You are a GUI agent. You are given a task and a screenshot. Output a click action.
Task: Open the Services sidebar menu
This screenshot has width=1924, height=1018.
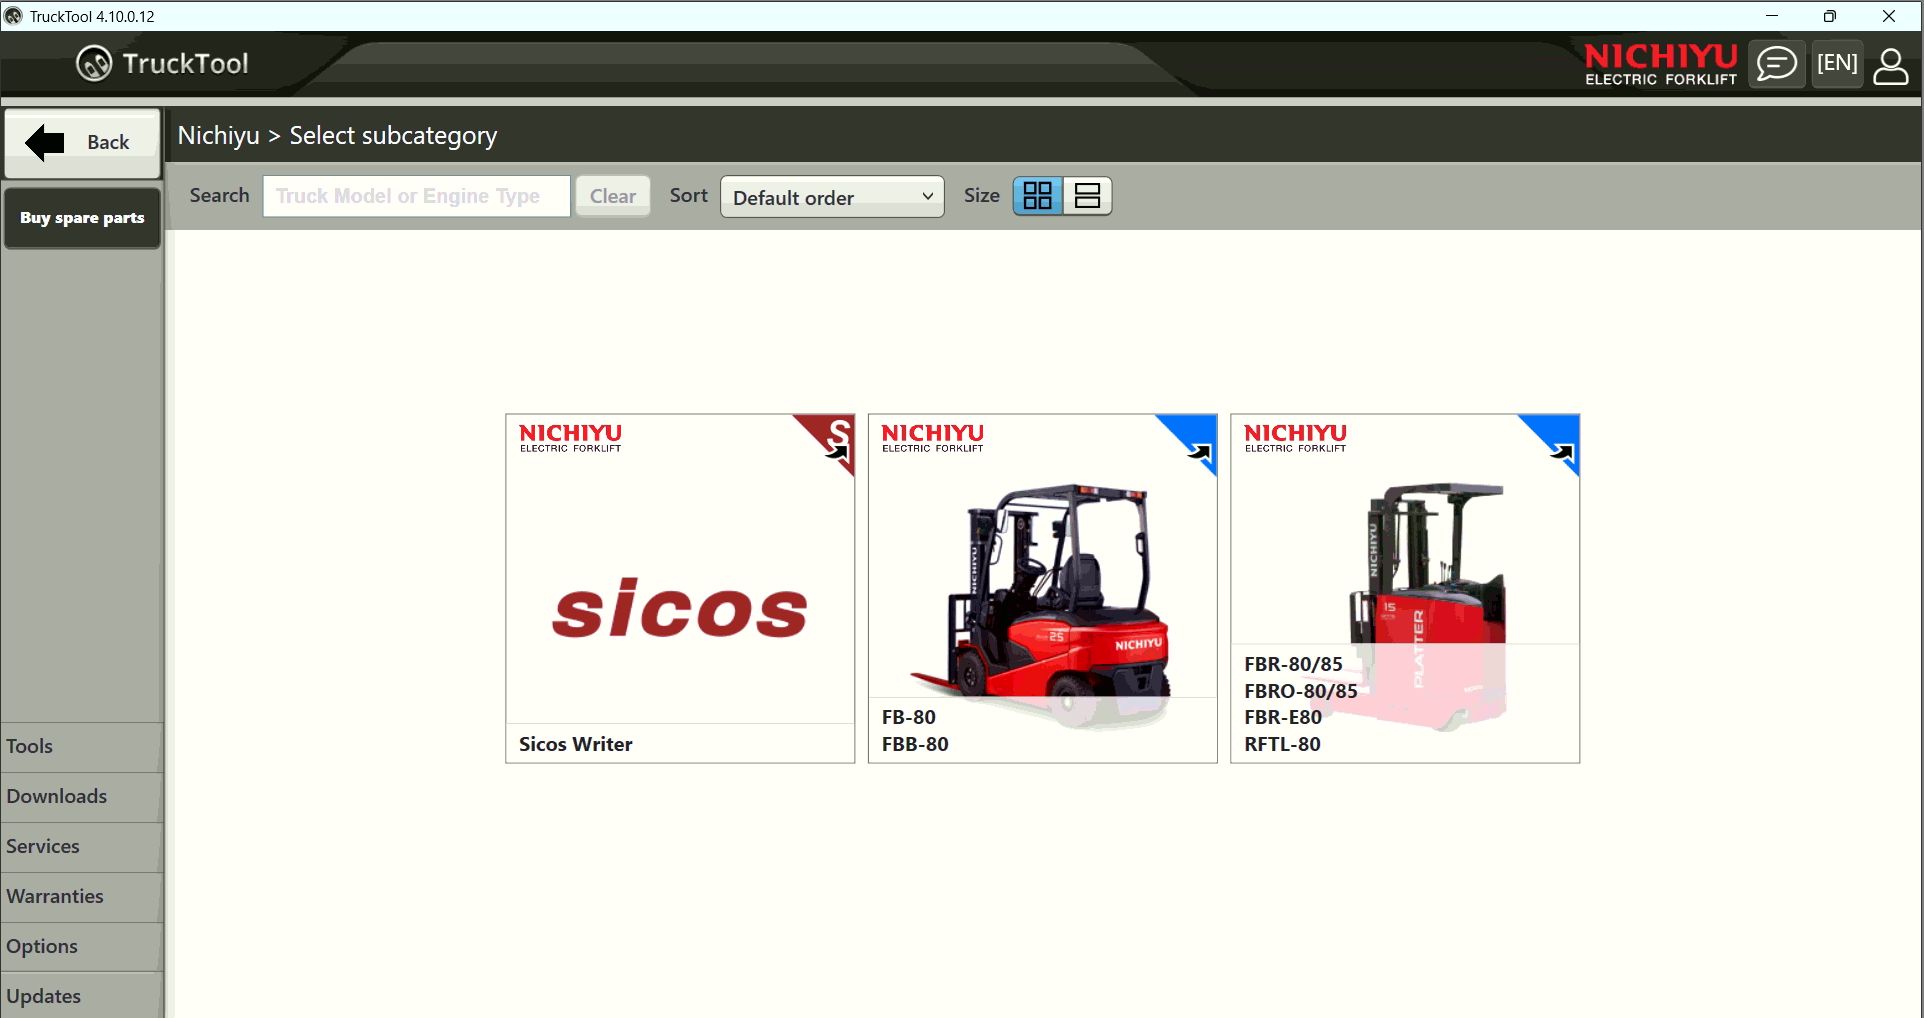(82, 847)
